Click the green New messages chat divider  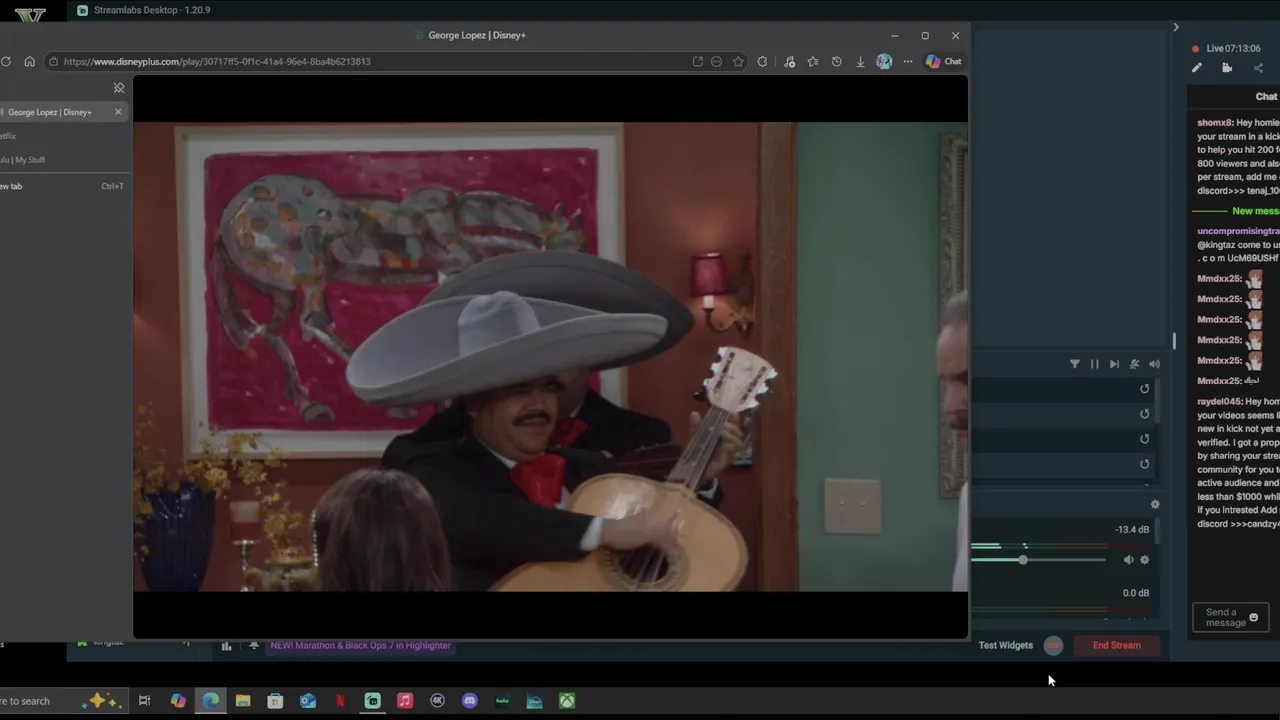click(x=1236, y=211)
